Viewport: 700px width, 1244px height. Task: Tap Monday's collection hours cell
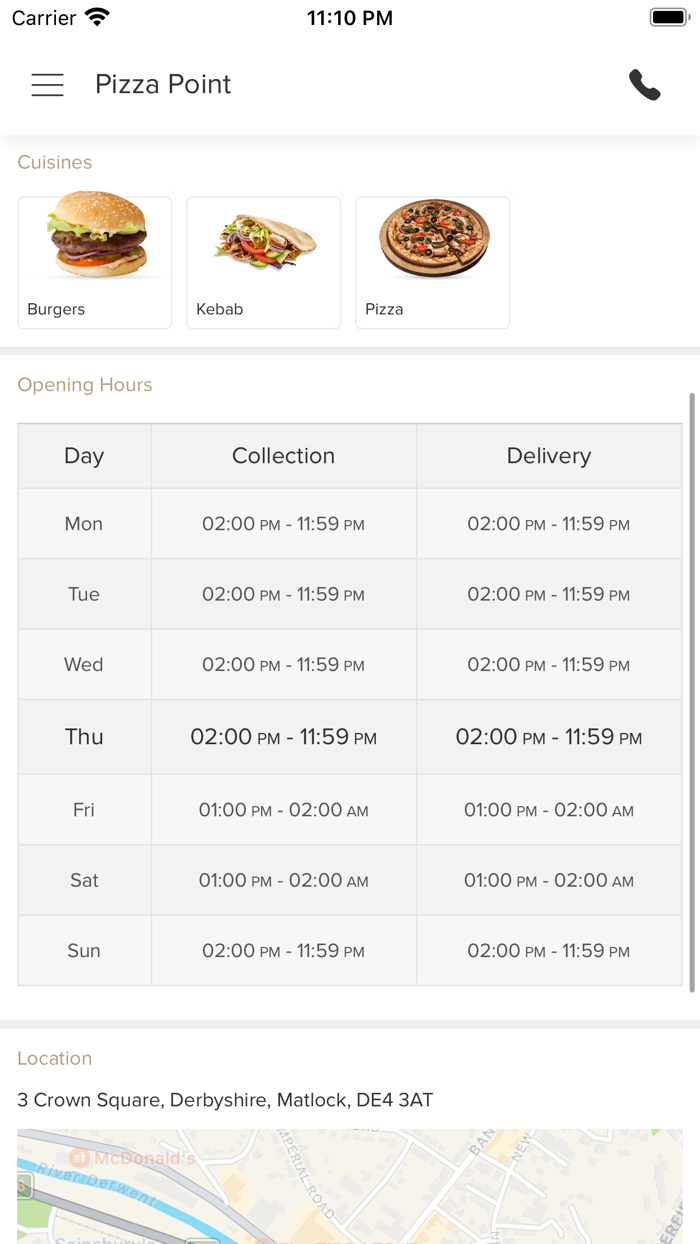click(x=283, y=524)
